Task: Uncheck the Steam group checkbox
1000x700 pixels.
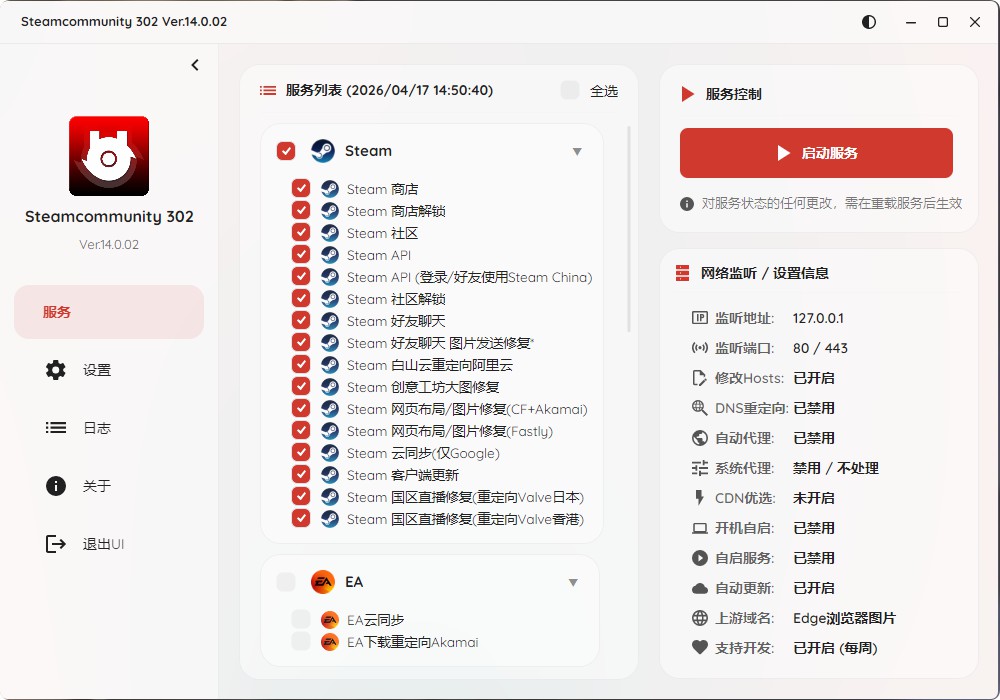Action: [x=286, y=151]
